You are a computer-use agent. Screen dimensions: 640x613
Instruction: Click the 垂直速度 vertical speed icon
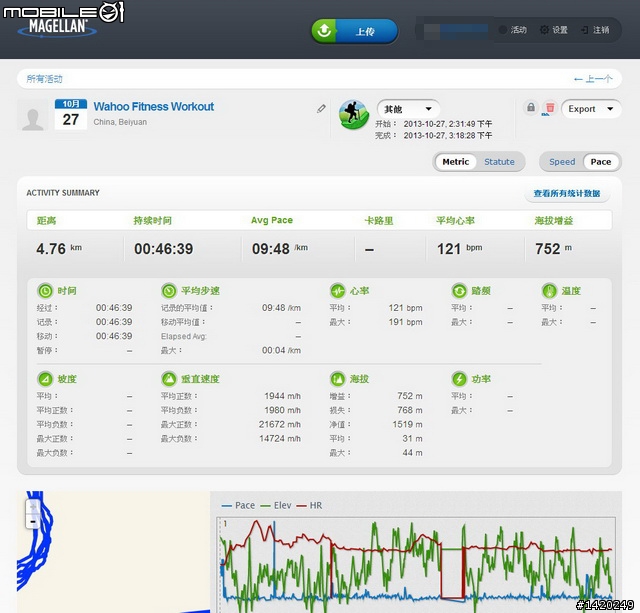click(169, 379)
